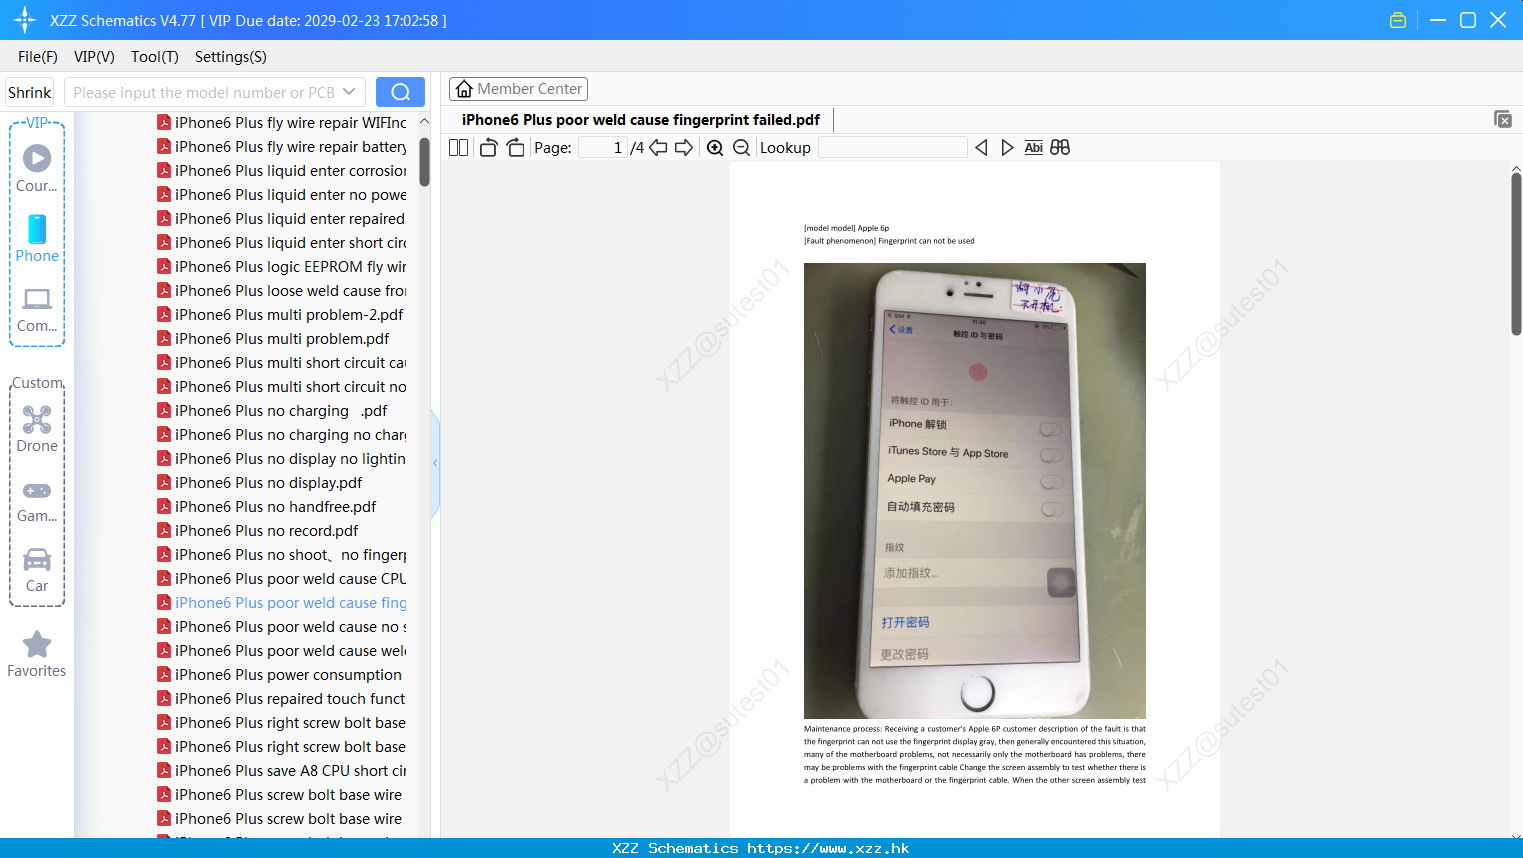1523x858 pixels.
Task: Open the Courses category in sidebar
Action: [37, 169]
